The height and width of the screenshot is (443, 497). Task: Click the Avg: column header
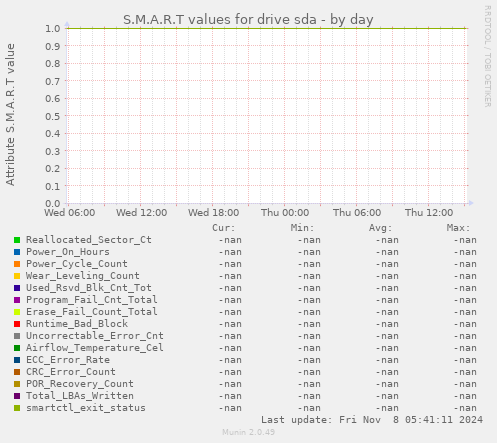(380, 228)
